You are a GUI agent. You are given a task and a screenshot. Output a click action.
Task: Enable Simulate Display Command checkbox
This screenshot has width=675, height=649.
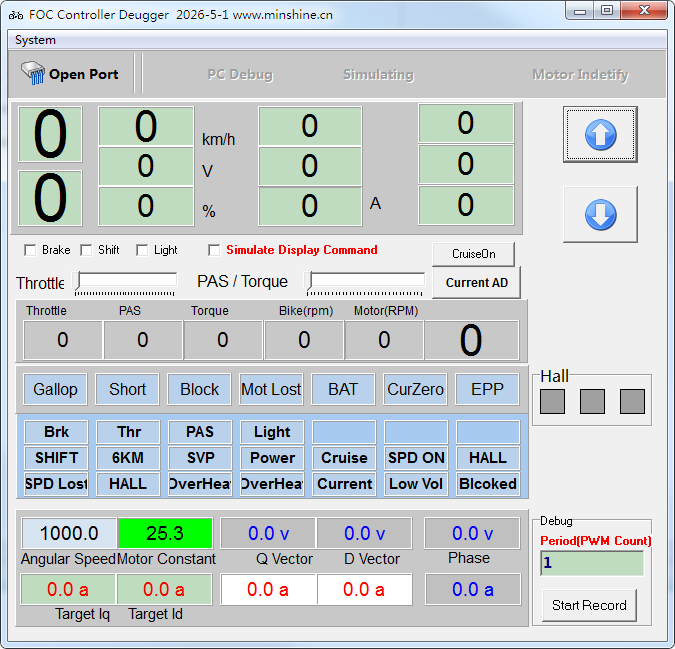(214, 250)
